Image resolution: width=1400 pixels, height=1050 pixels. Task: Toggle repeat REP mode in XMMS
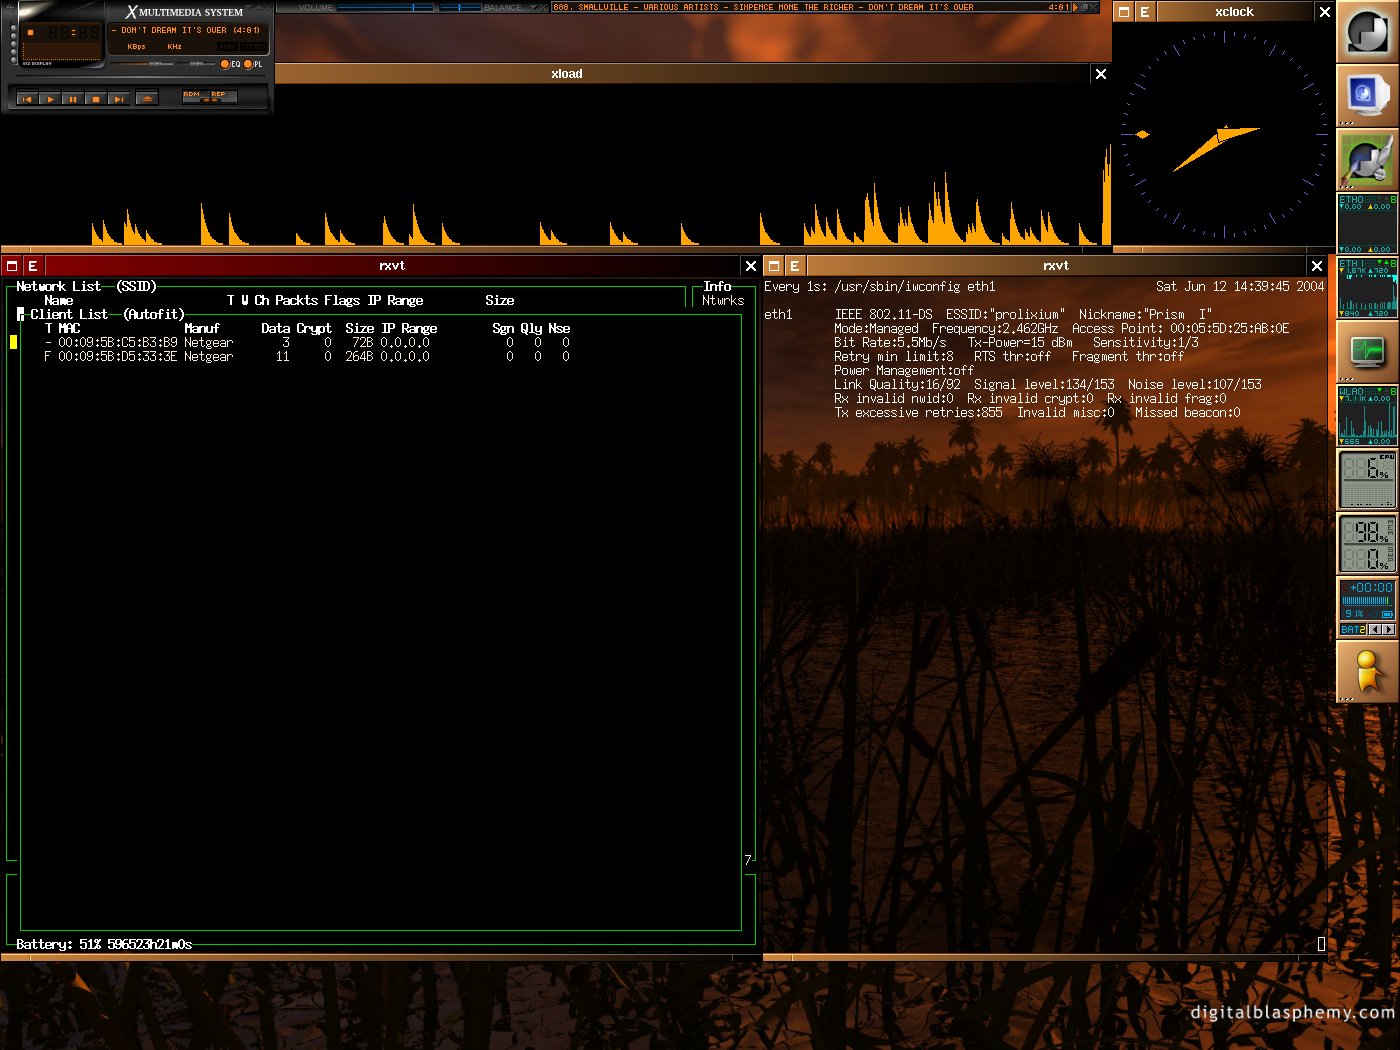(224, 96)
